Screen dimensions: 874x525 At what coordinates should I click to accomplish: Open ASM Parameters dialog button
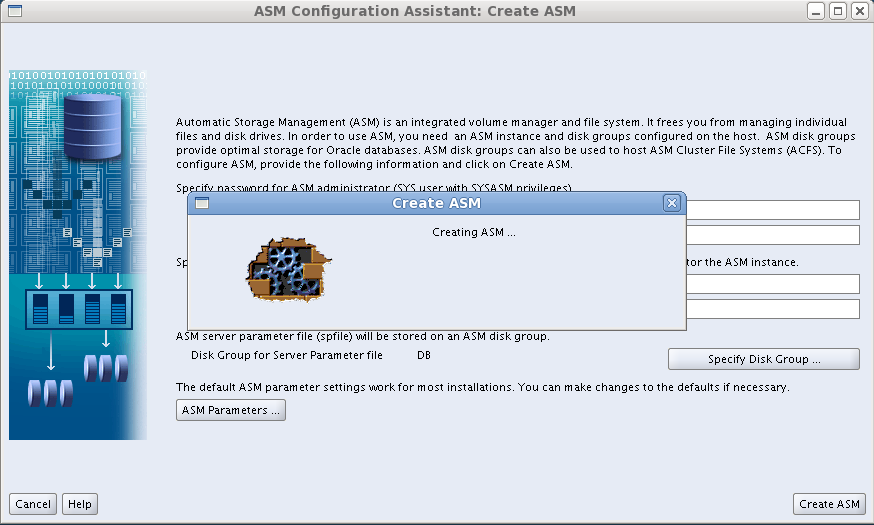(231, 410)
